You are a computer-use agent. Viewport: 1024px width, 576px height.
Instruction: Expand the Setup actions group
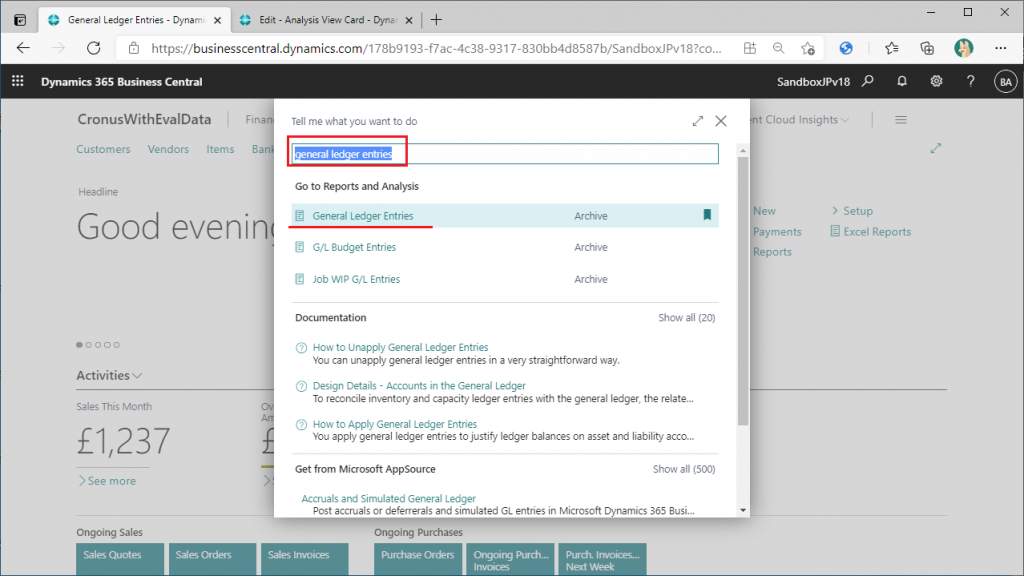tap(852, 211)
